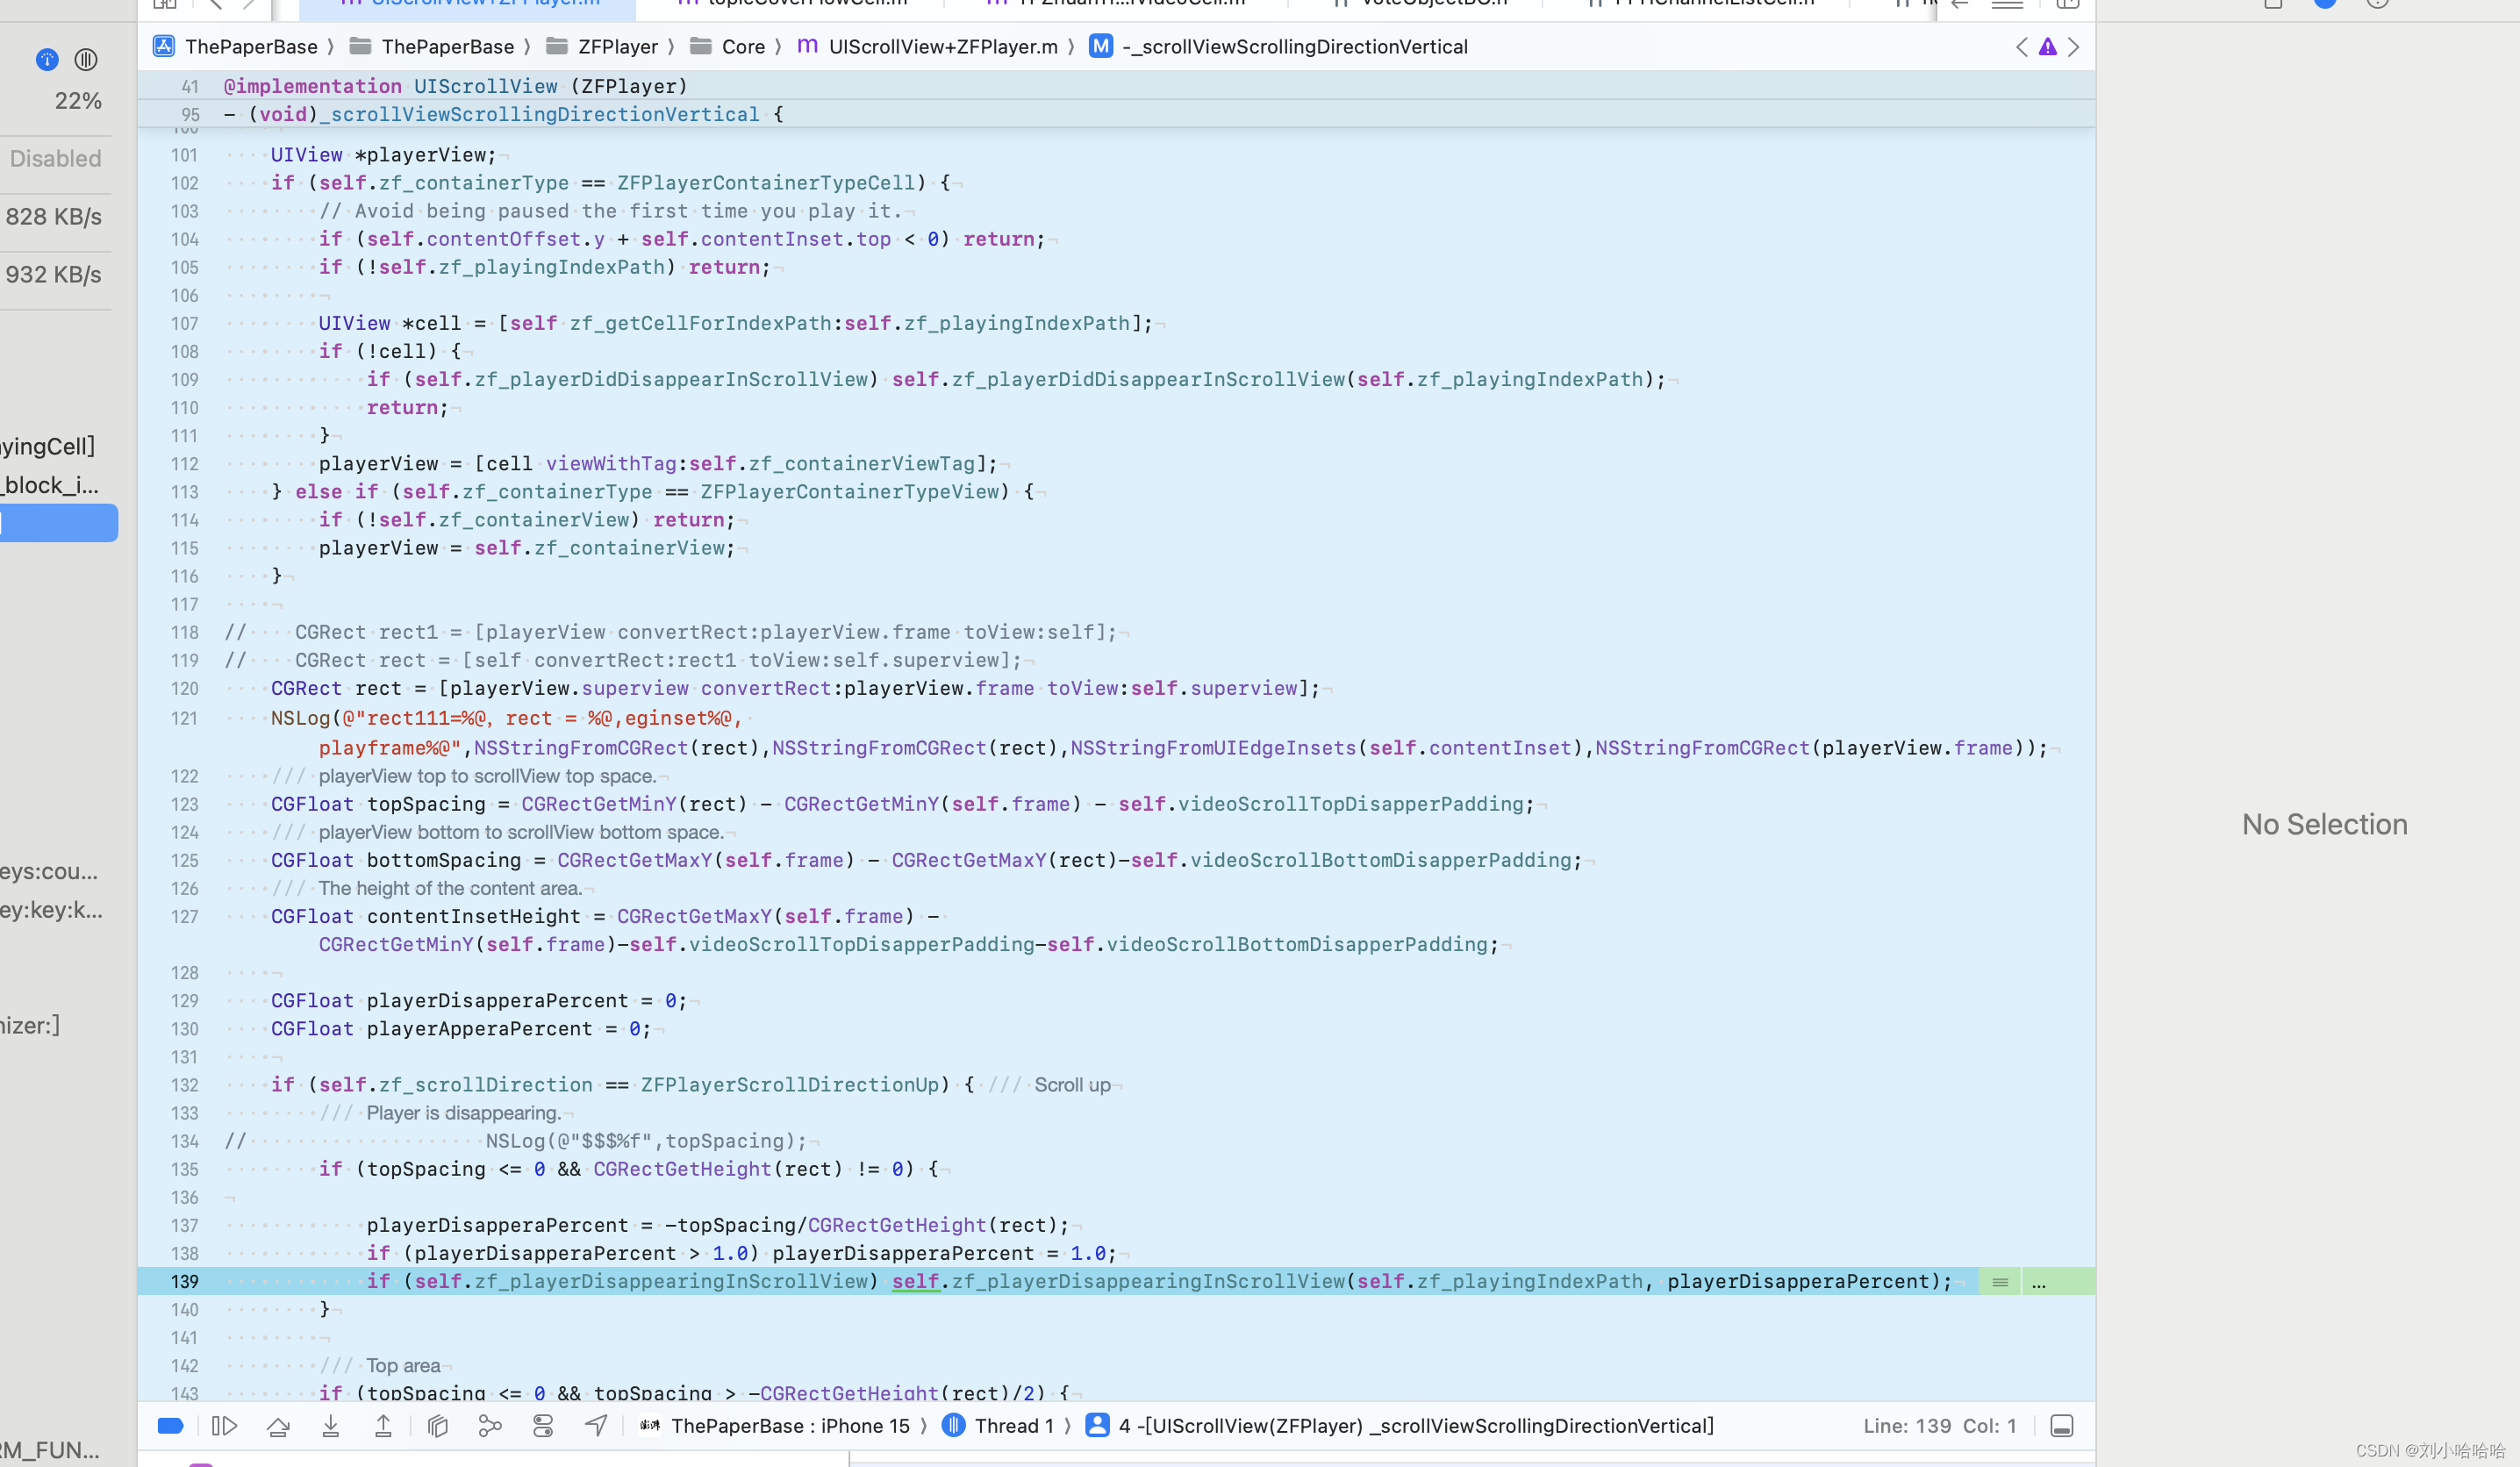The image size is (2520, 1467).
Task: Click the warning triangle icon in breadcrumb
Action: tap(2049, 47)
